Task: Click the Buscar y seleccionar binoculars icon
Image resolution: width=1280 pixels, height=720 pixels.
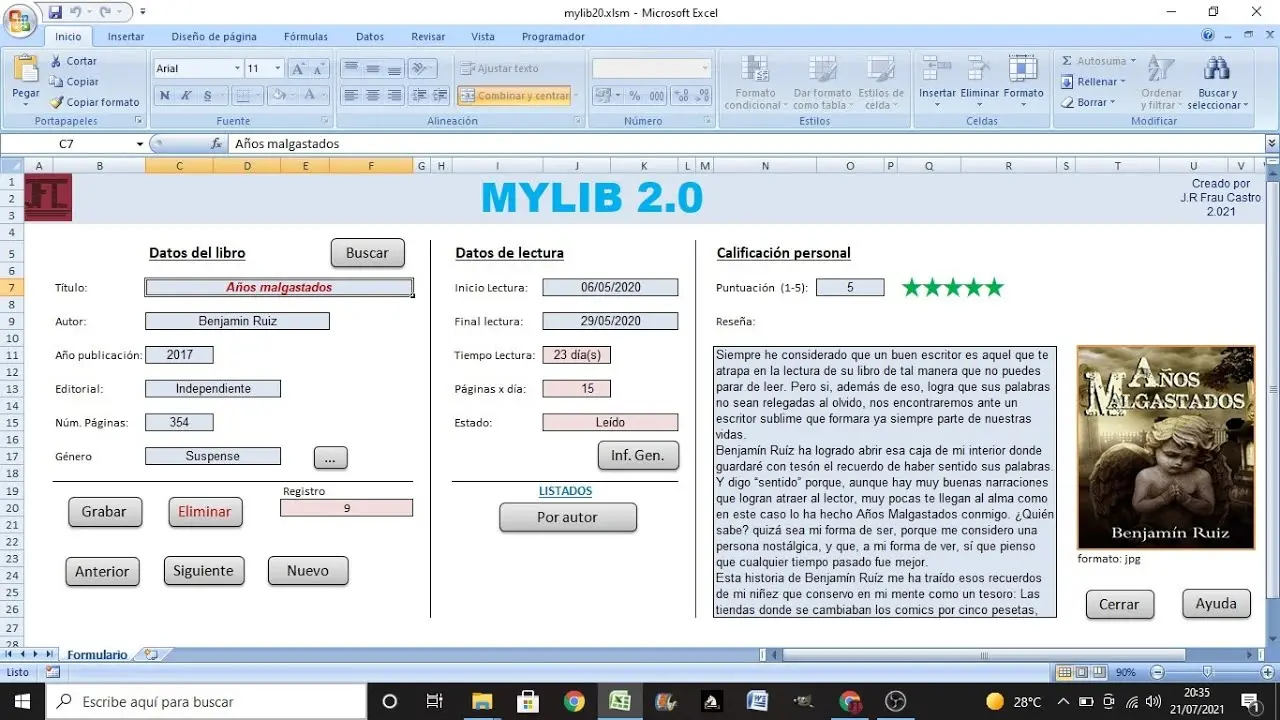Action: coord(1216,70)
